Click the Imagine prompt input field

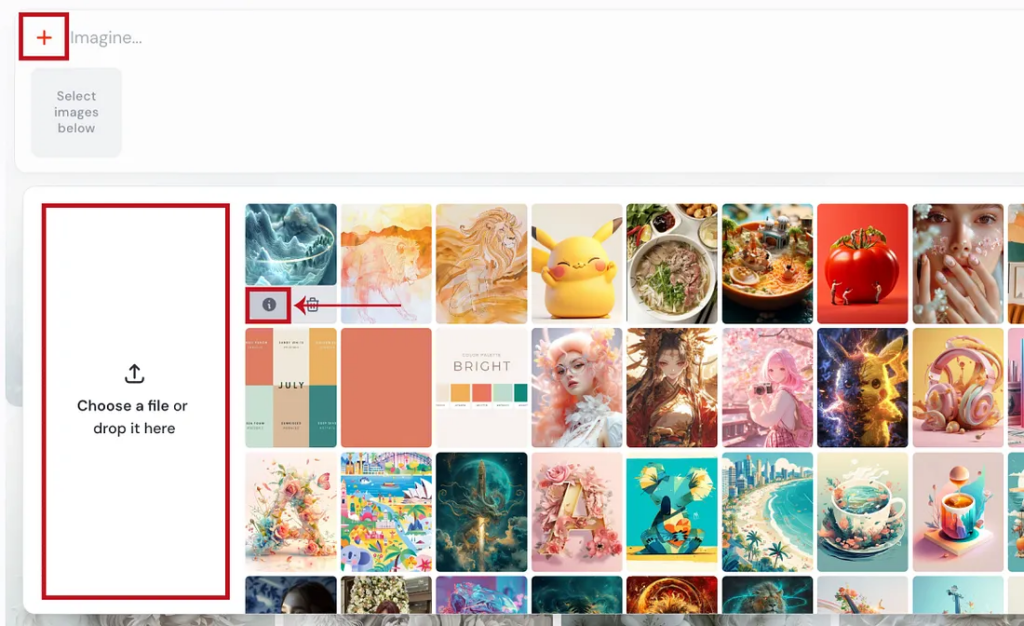coord(542,38)
